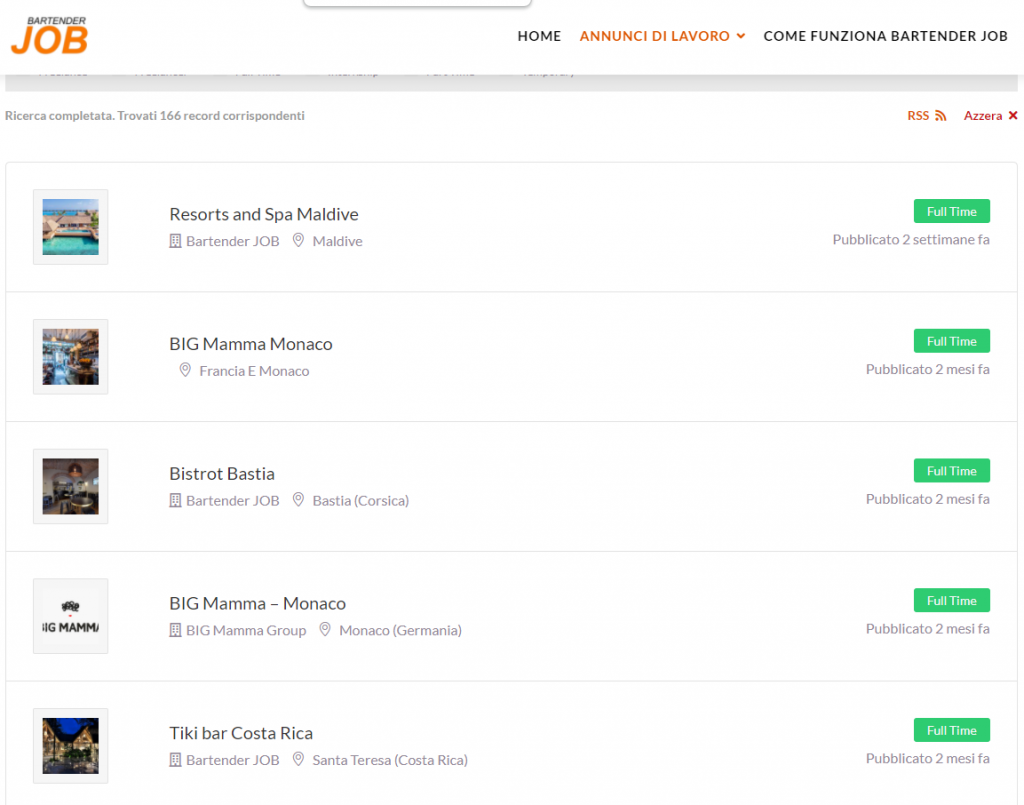Open the HOME menu item

tap(539, 36)
